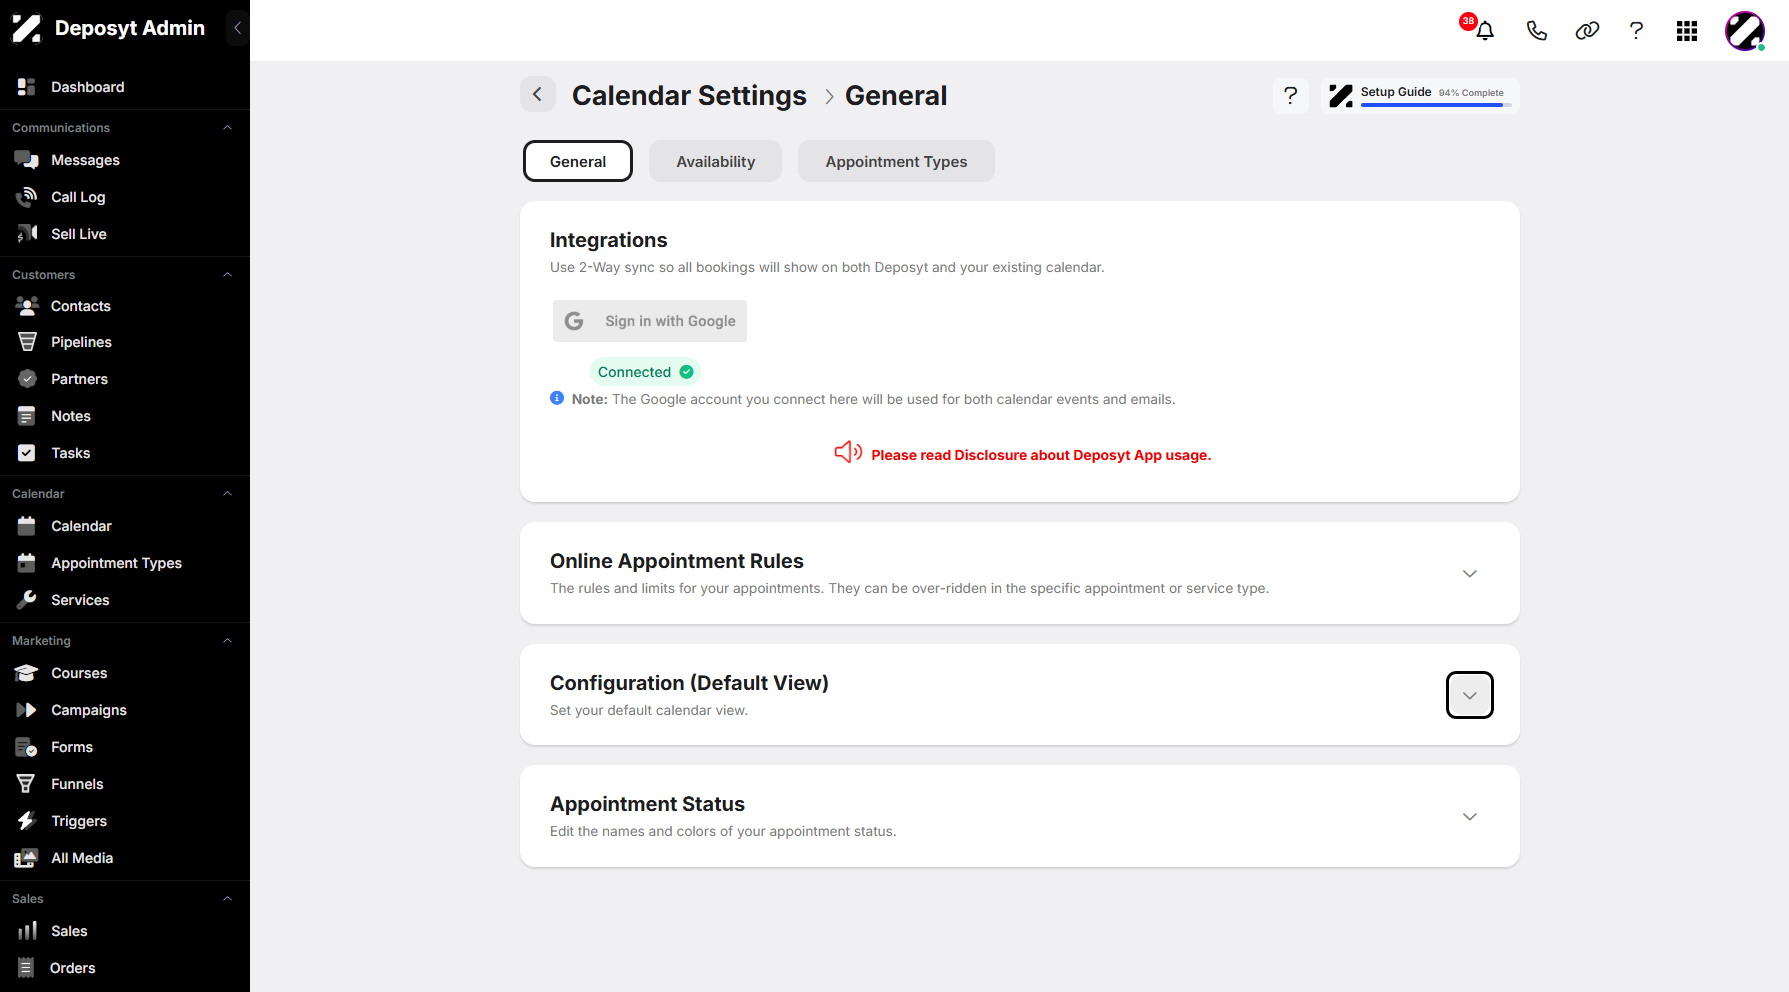This screenshot has width=1789, height=992.
Task: Open the link chain icon in the header
Action: tap(1587, 31)
